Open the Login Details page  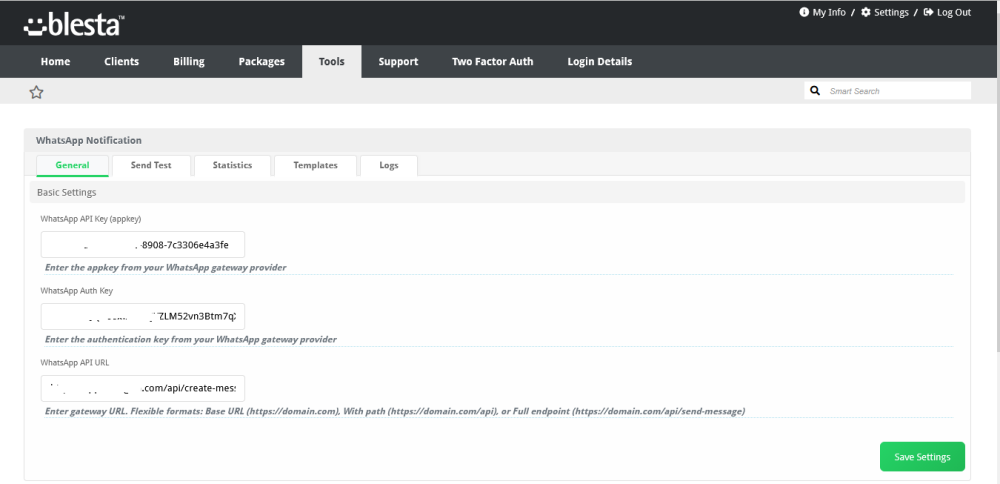point(599,61)
